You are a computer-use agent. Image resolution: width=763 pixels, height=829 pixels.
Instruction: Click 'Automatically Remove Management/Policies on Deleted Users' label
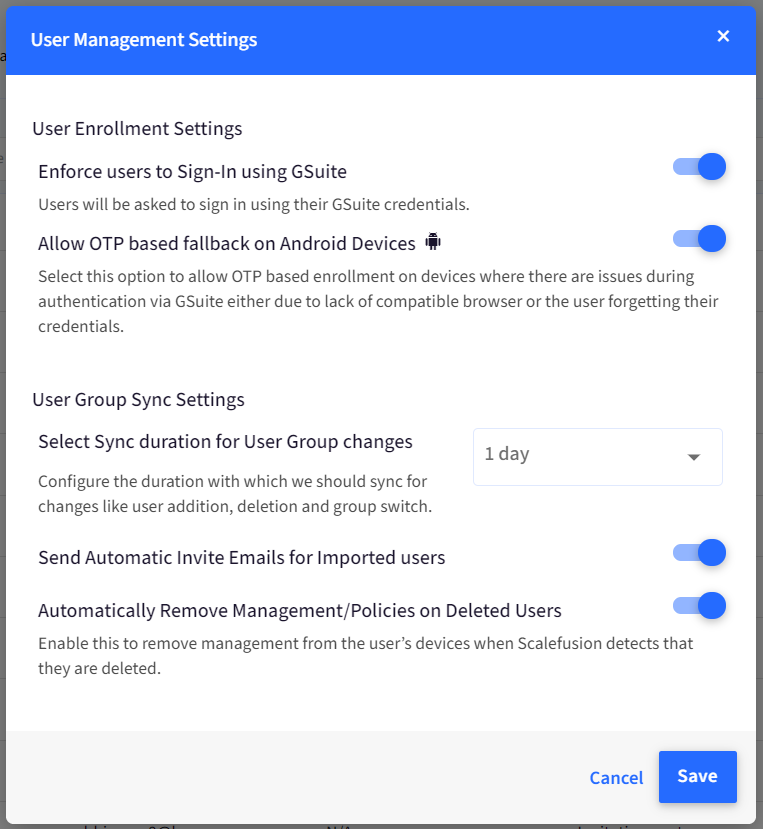pyautogui.click(x=300, y=611)
